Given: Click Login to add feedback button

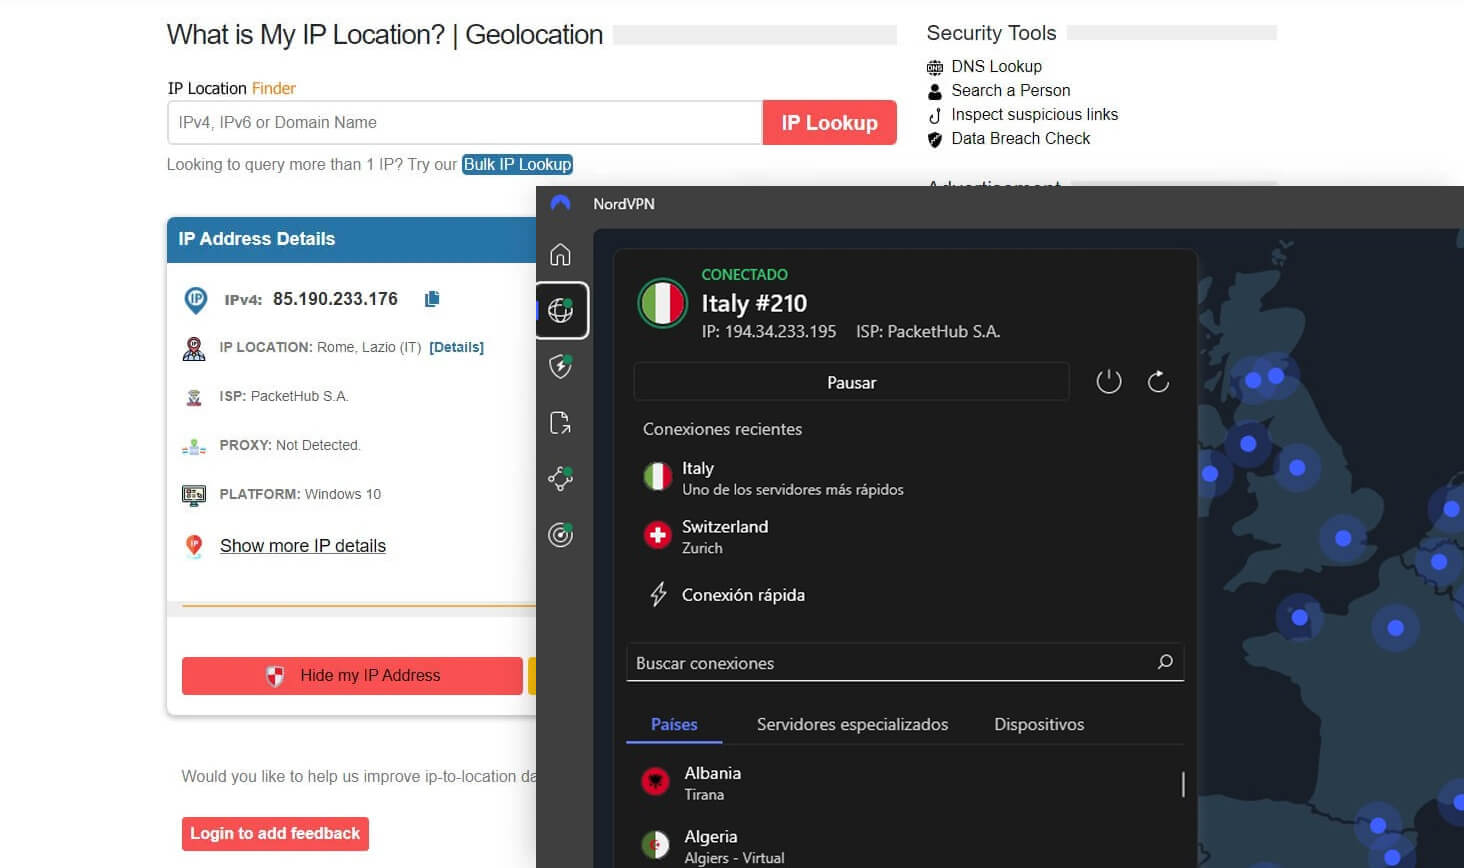Looking at the screenshot, I should pyautogui.click(x=275, y=834).
